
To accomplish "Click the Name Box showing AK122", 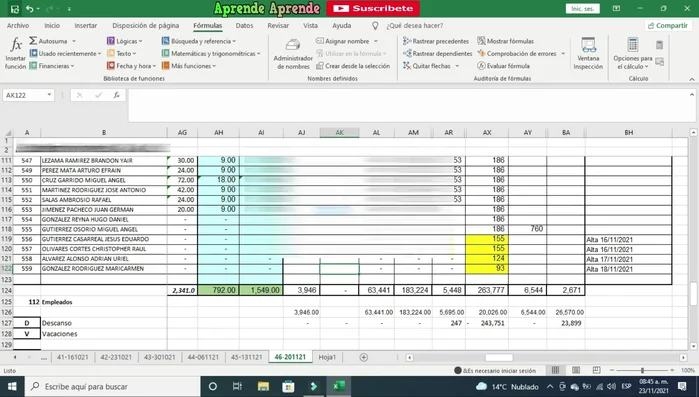I will pyautogui.click(x=25, y=95).
